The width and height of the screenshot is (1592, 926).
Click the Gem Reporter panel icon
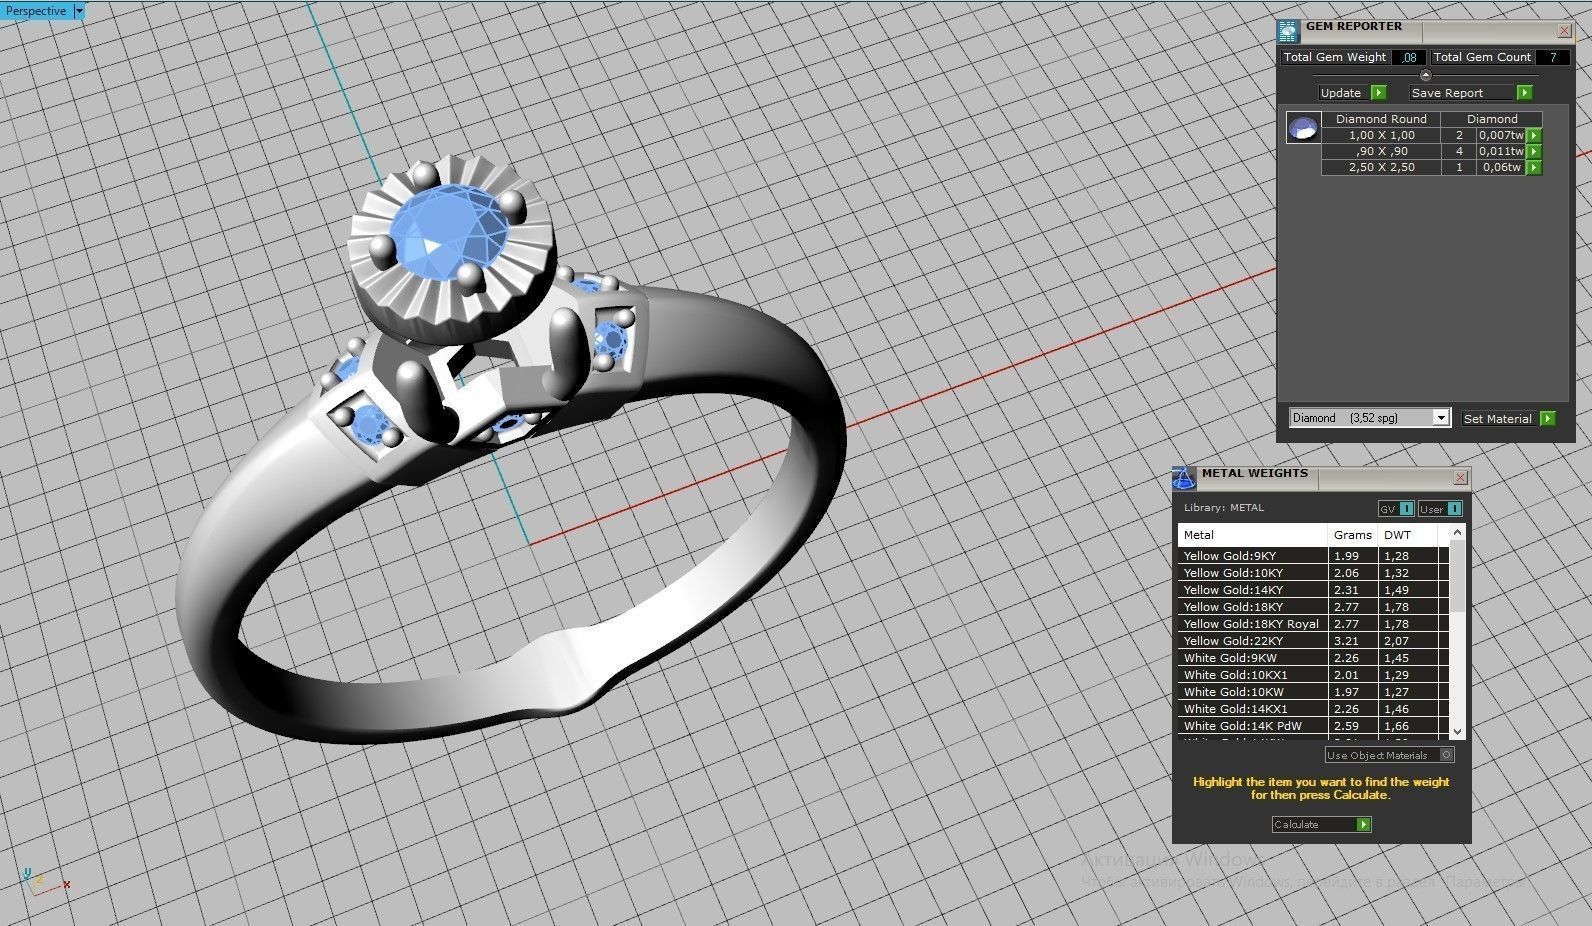click(1288, 31)
